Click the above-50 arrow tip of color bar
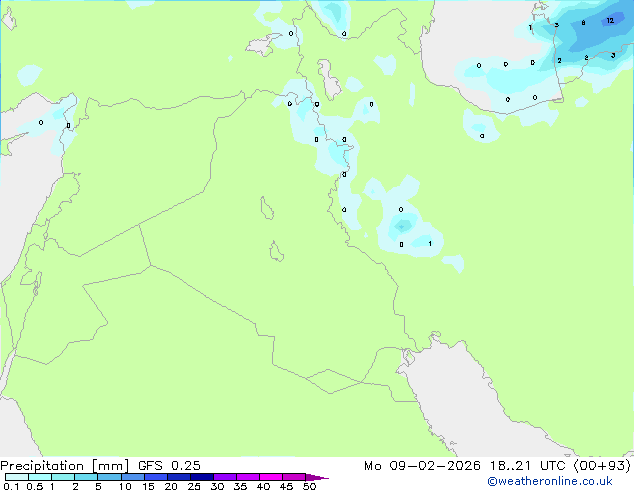The image size is (634, 490). pos(317,477)
